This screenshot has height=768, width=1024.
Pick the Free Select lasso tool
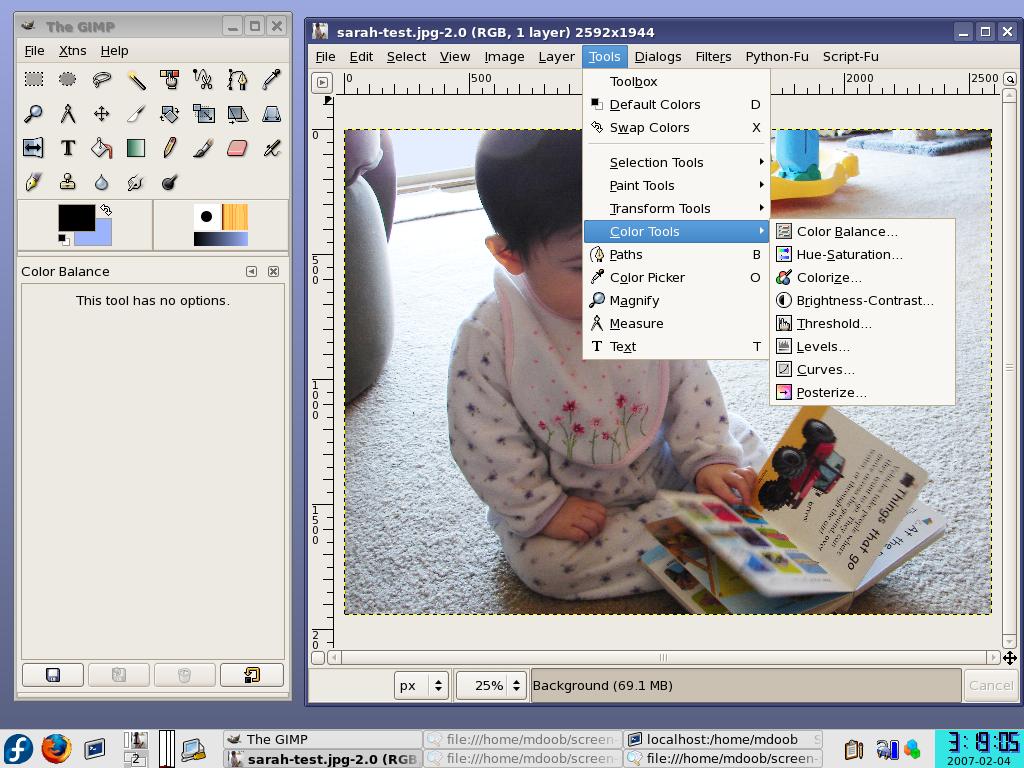102,80
